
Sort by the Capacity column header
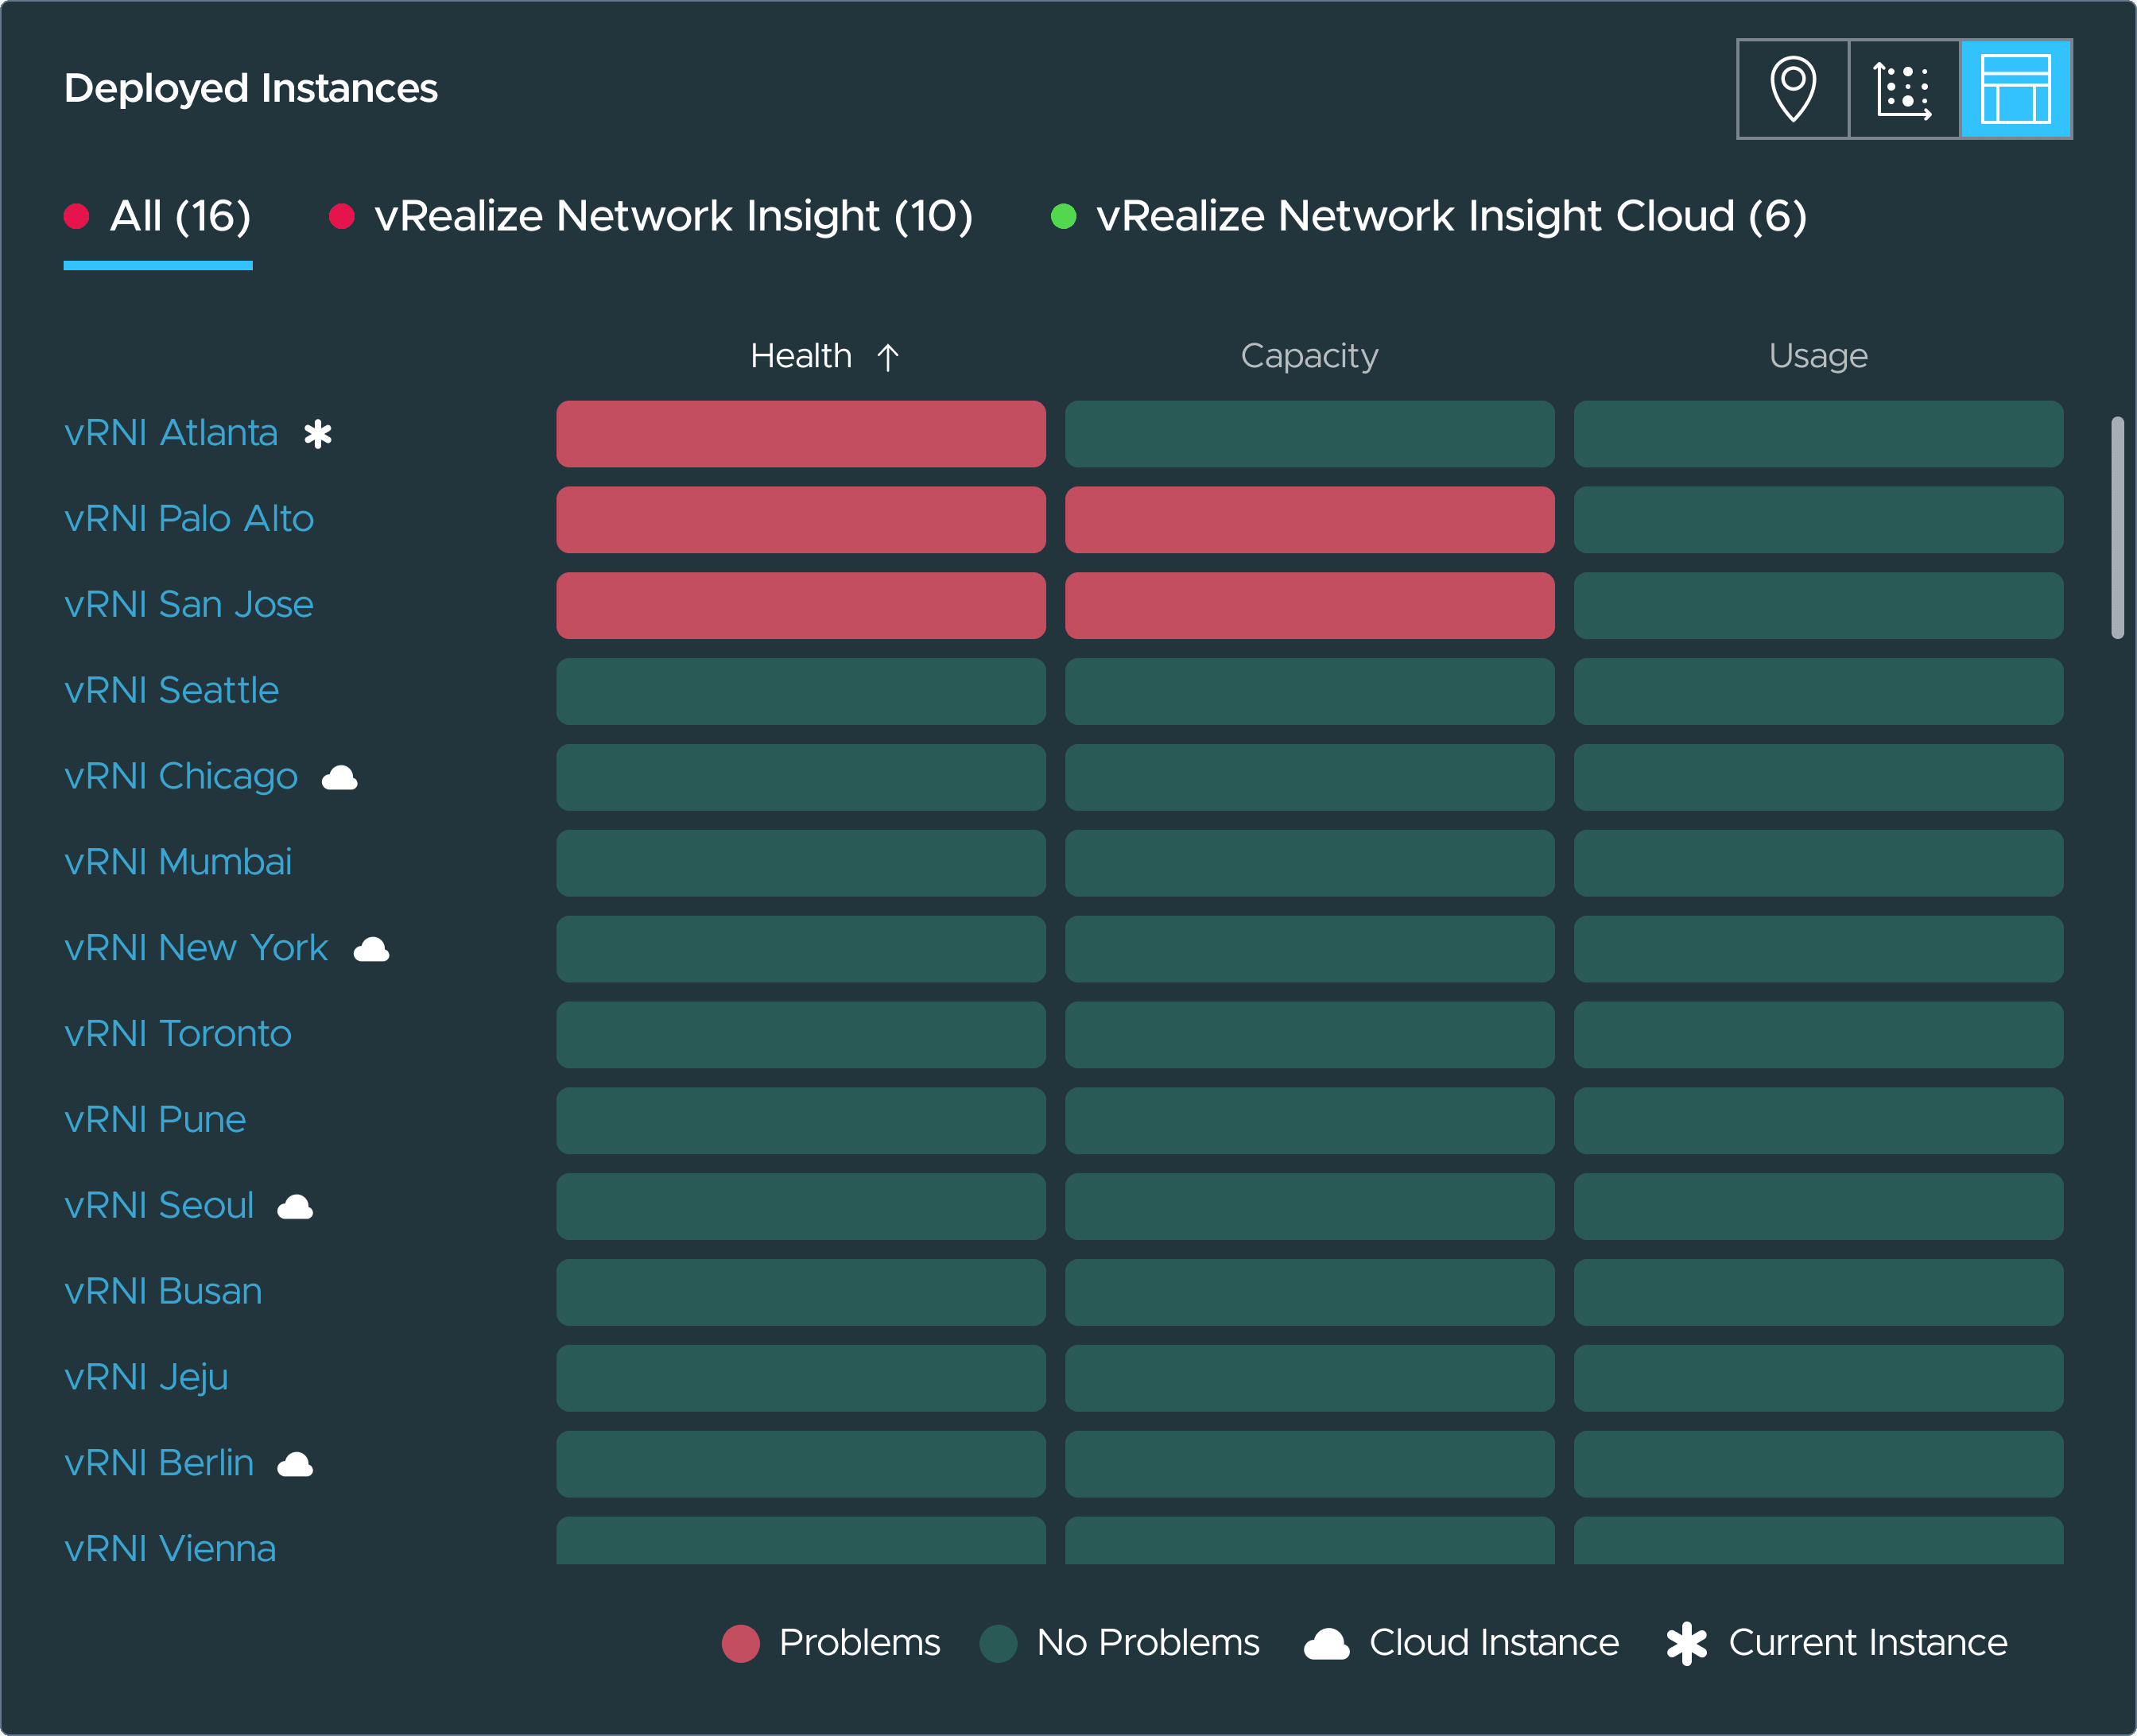click(1309, 356)
